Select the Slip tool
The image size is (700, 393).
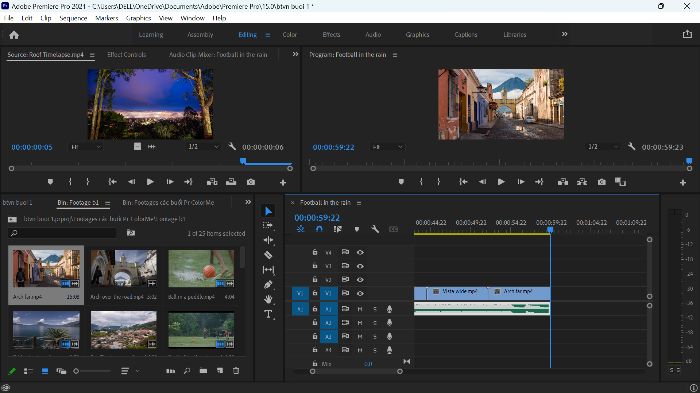point(268,270)
